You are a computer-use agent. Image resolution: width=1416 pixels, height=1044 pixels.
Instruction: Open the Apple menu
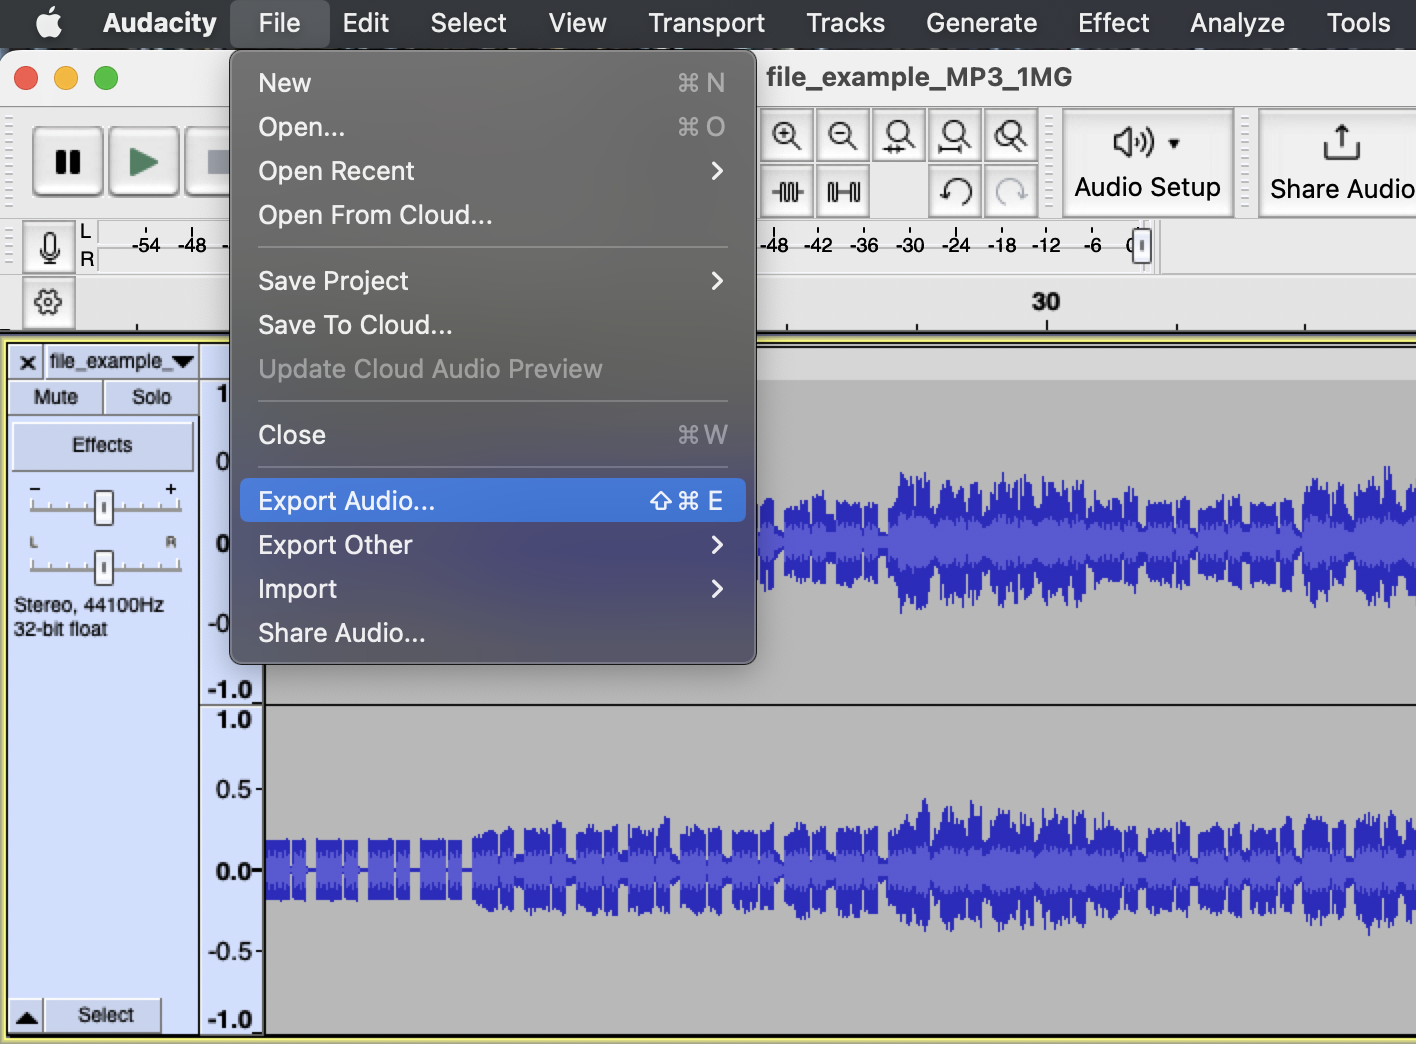47,23
